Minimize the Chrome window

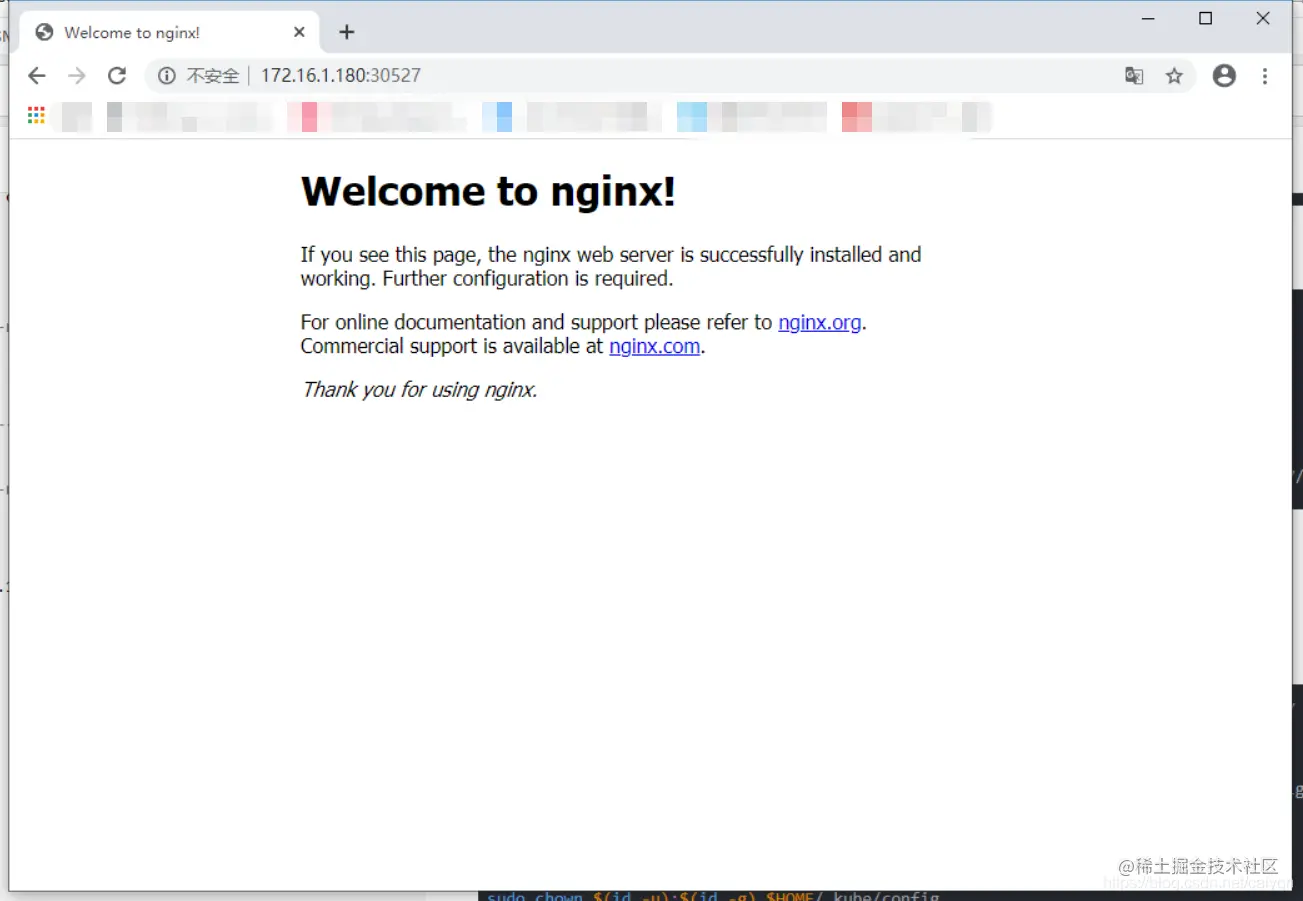pyautogui.click(x=1148, y=19)
